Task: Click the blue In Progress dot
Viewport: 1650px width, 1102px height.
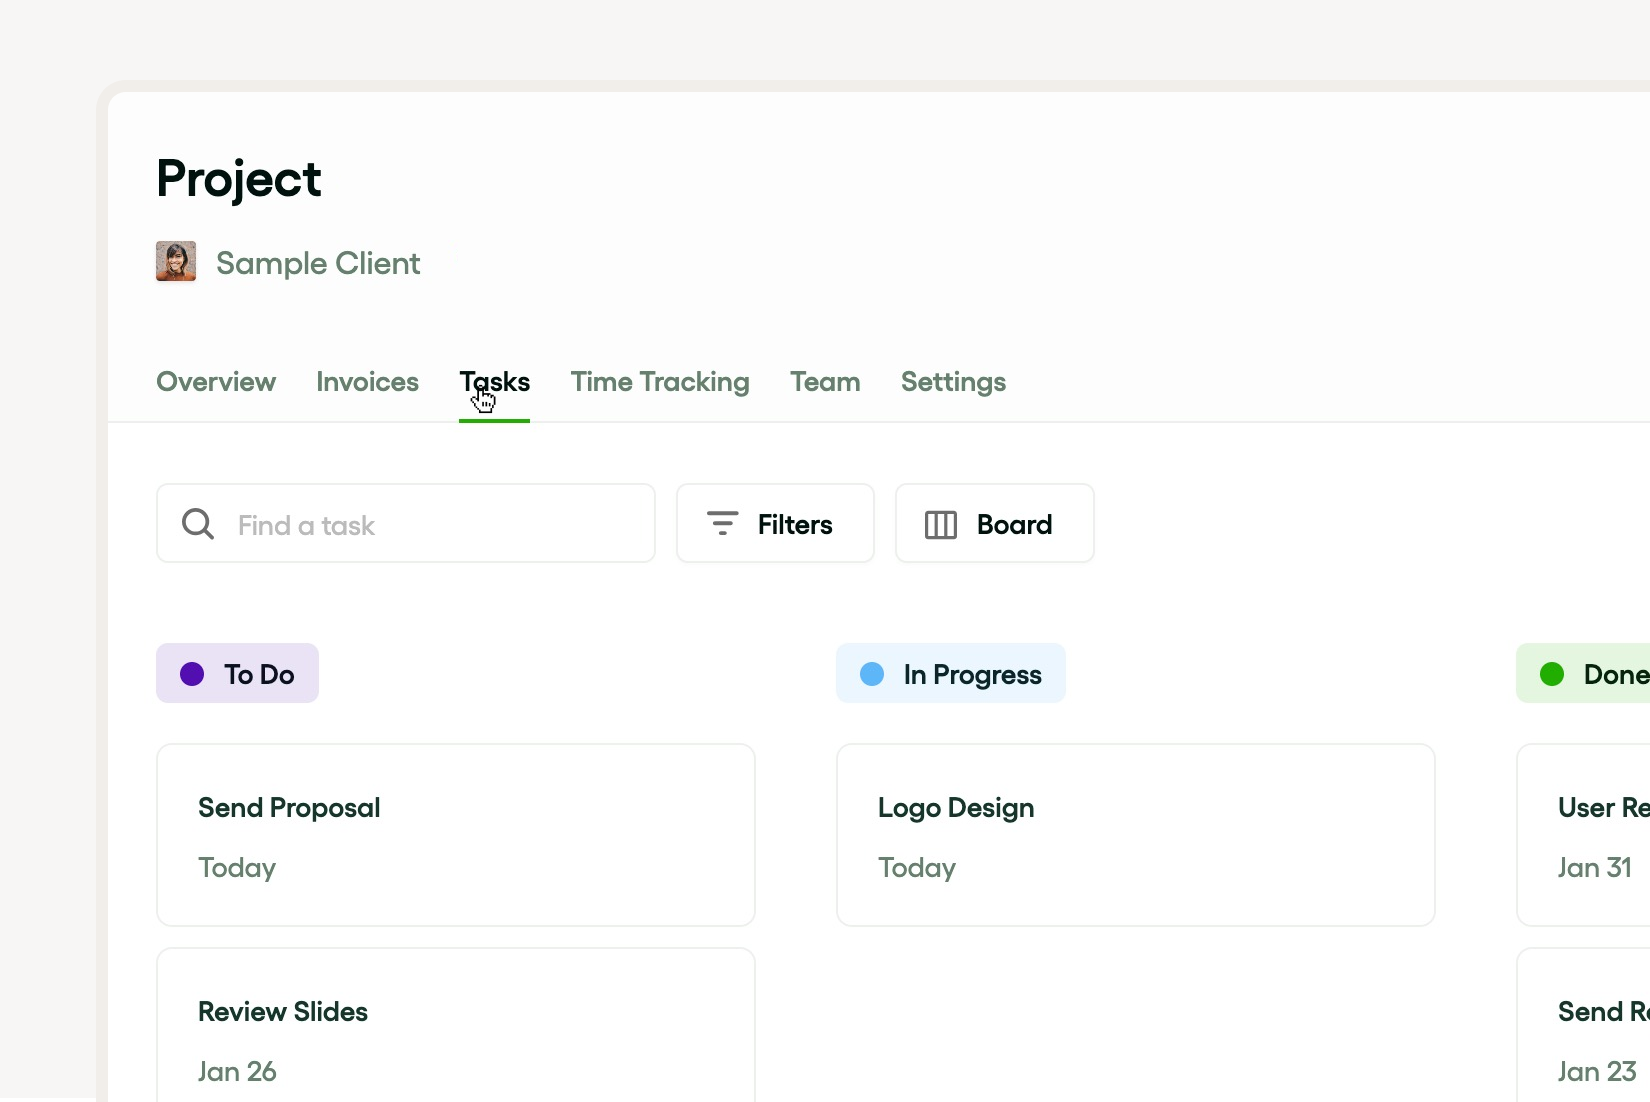Action: pos(872,674)
